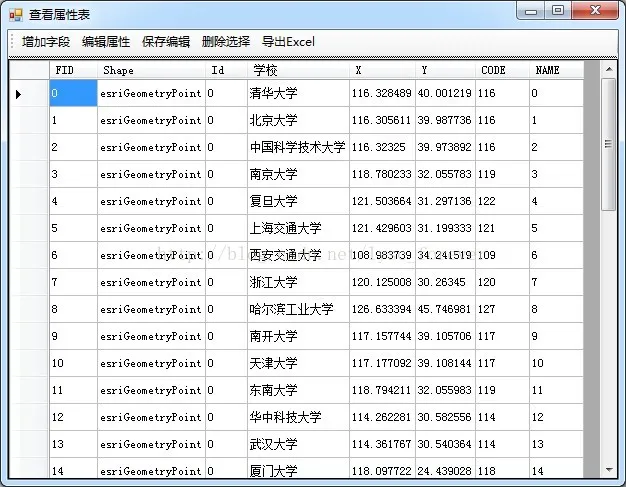Click 导出Excel to export the table
This screenshot has width=626, height=487.
pyautogui.click(x=288, y=42)
